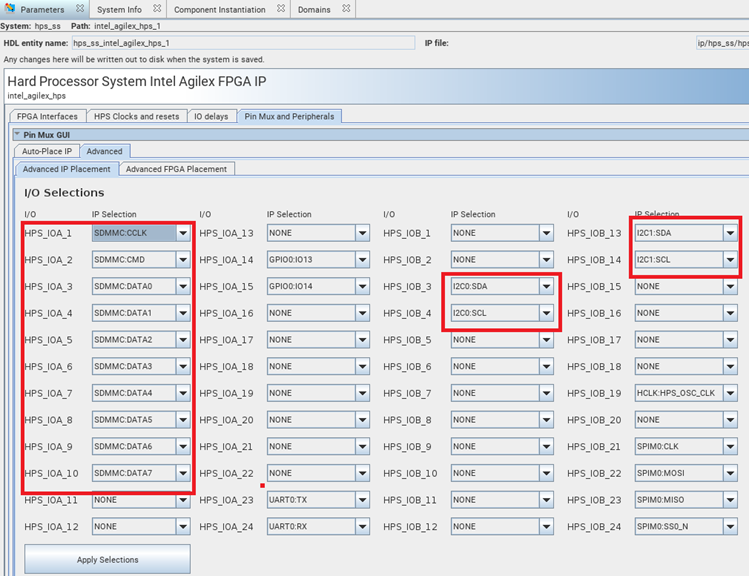Close the Domains tab
Viewport: 749px width, 576px height.
point(344,9)
